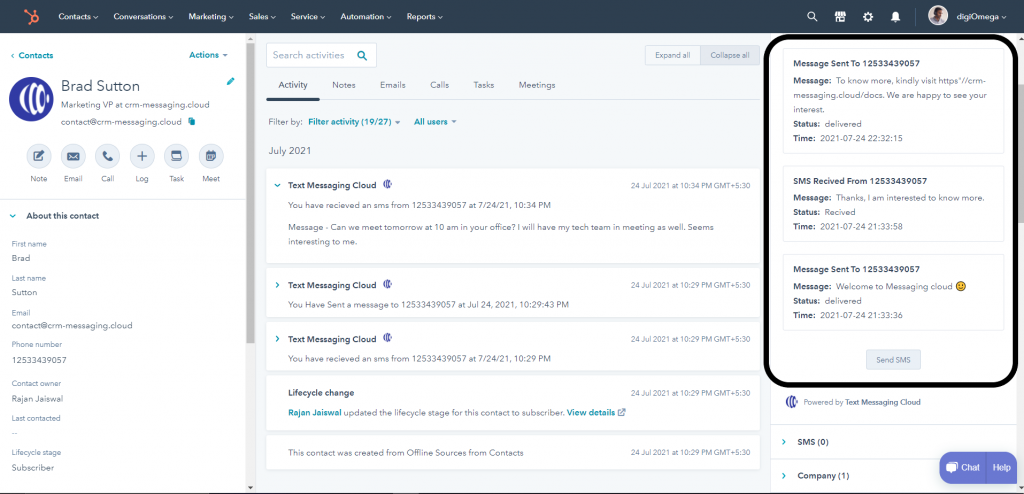Click the search icon in Search activities
The image size is (1024, 494).
coord(362,56)
